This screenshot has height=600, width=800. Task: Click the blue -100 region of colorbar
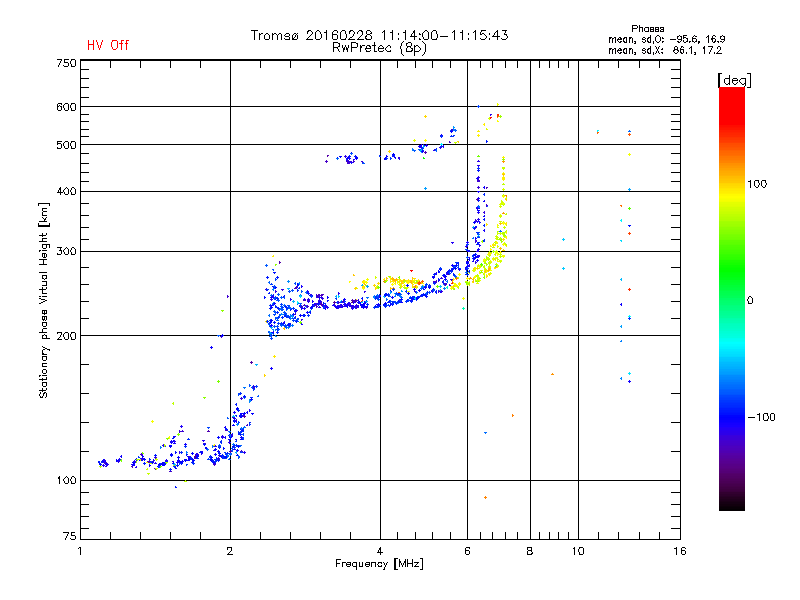point(732,417)
